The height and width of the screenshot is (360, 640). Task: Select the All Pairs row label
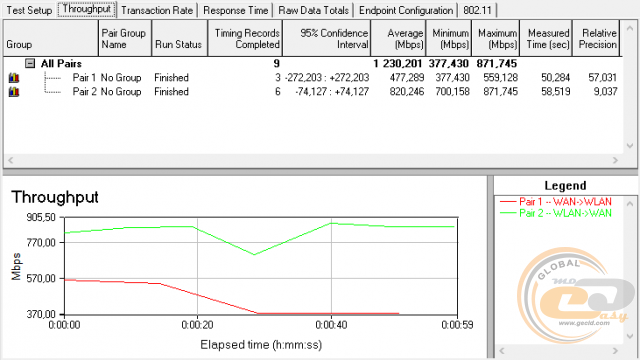click(x=61, y=64)
